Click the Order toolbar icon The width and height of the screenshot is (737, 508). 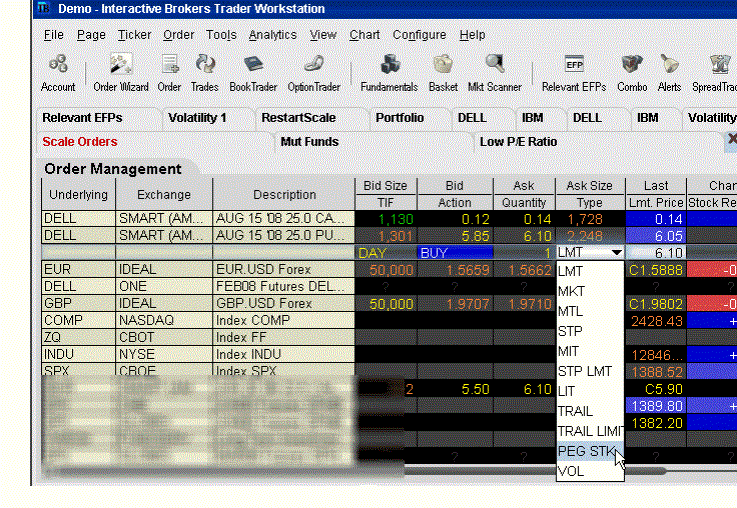tap(169, 72)
